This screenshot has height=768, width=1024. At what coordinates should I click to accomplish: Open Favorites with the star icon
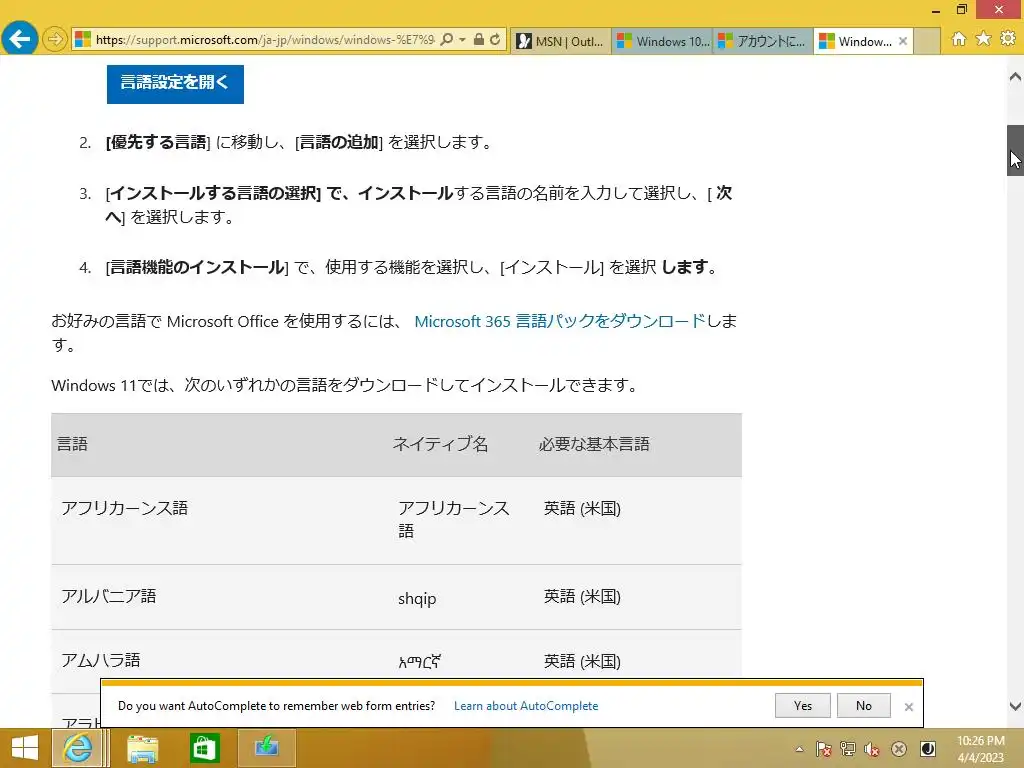tap(984, 39)
